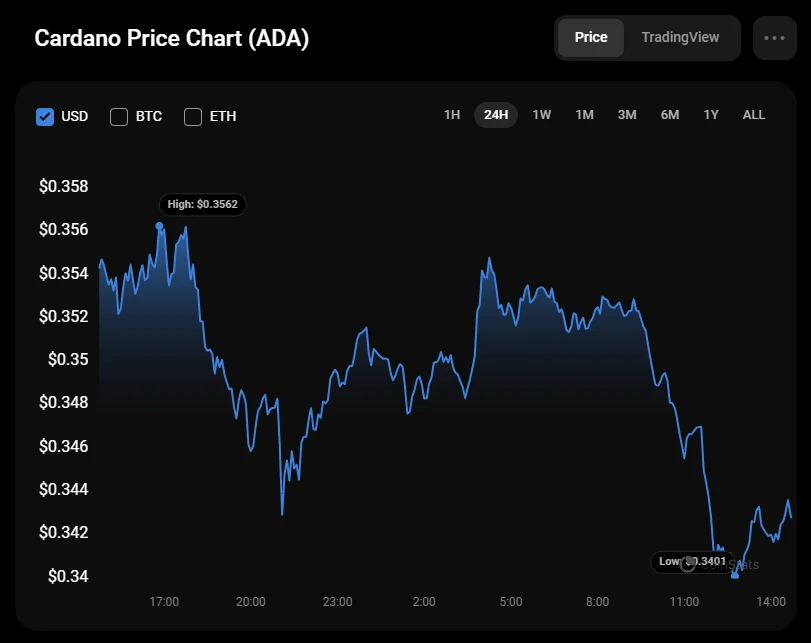Click the 17:00 time axis label

164,602
